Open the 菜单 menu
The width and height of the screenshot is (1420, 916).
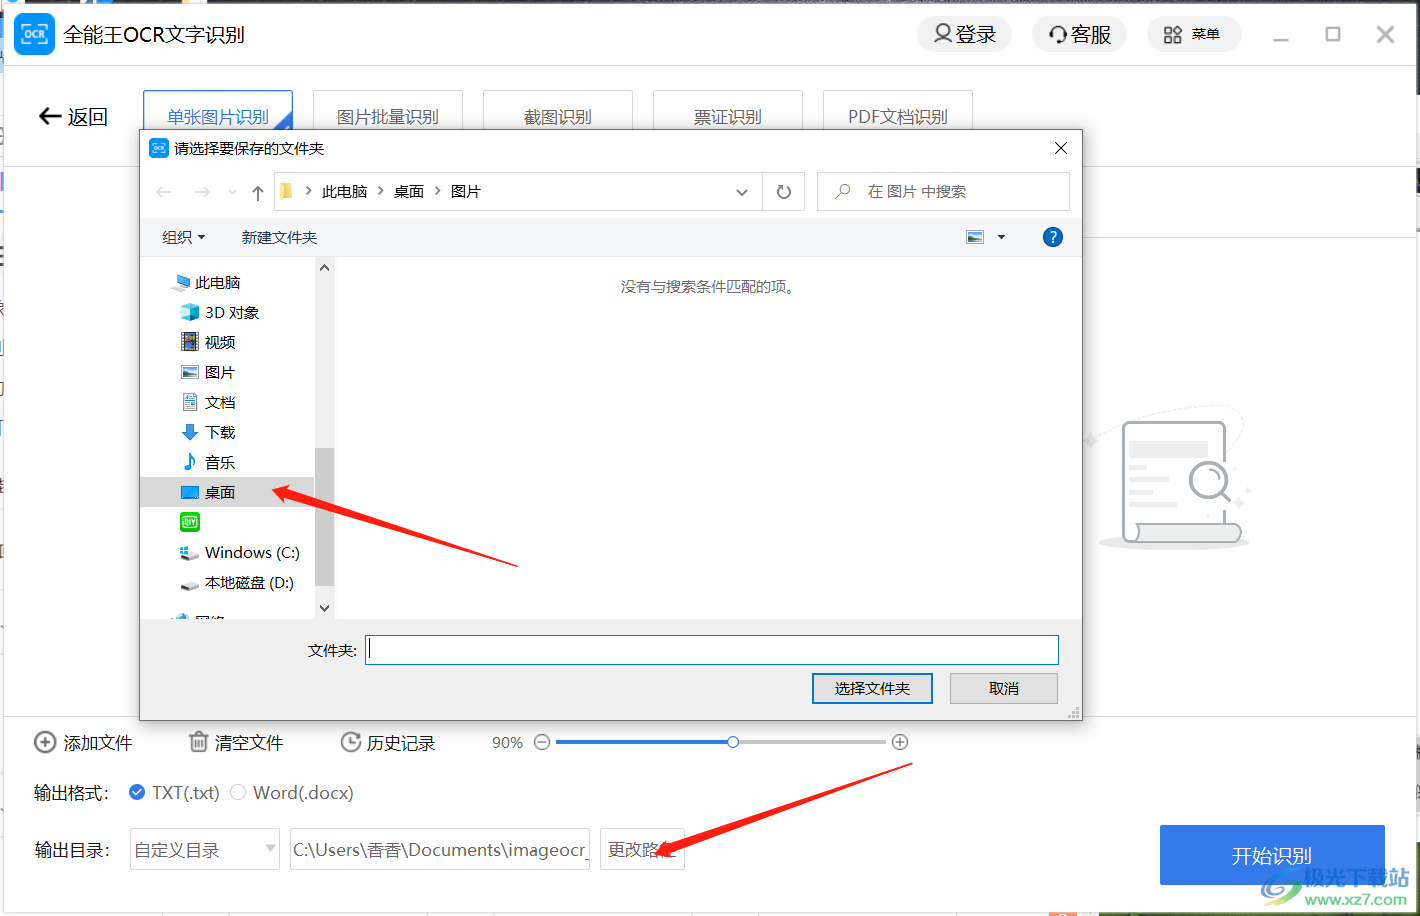tap(1194, 34)
